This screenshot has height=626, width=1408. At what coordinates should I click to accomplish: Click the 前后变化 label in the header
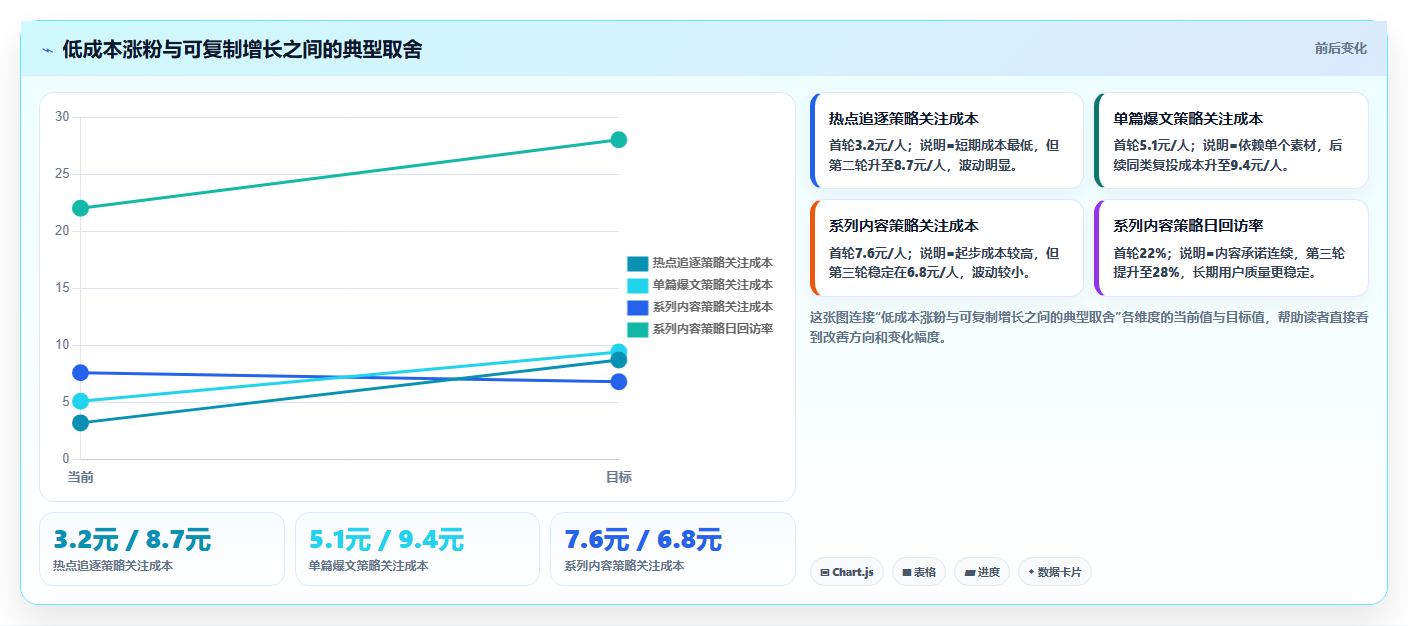click(1340, 49)
